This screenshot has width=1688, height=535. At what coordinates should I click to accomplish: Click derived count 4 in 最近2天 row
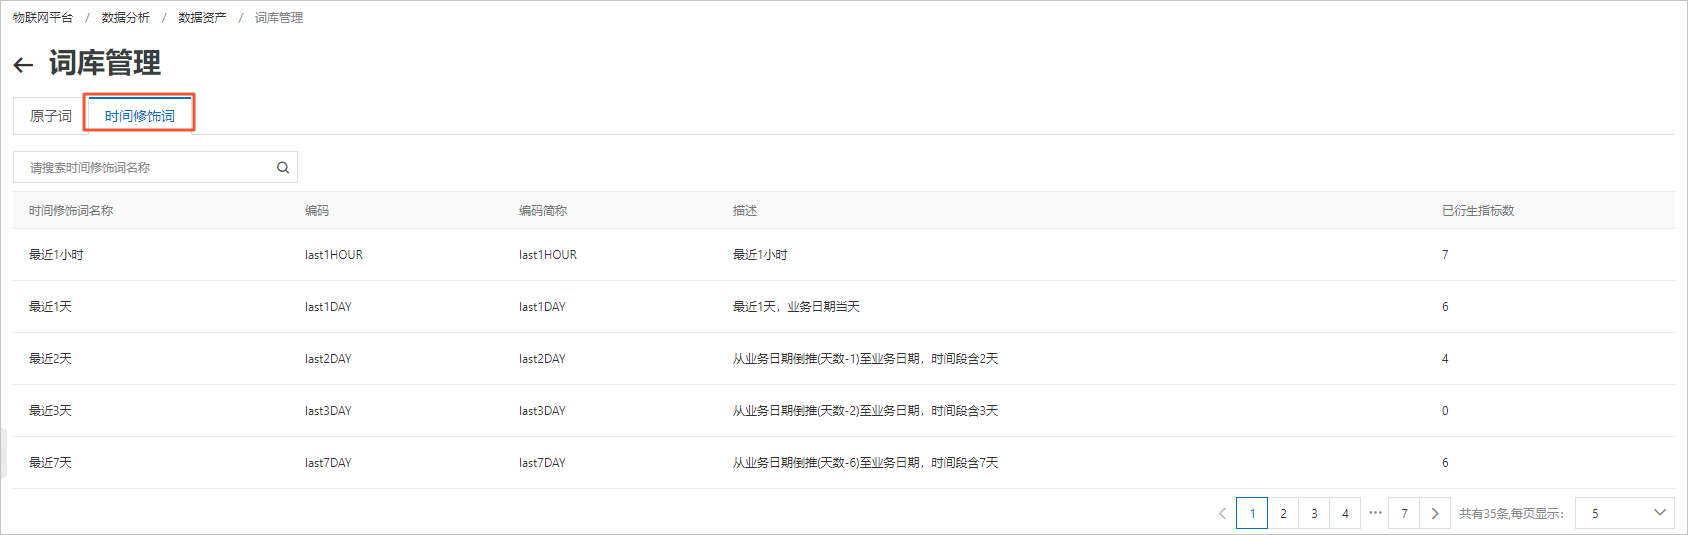(1445, 359)
